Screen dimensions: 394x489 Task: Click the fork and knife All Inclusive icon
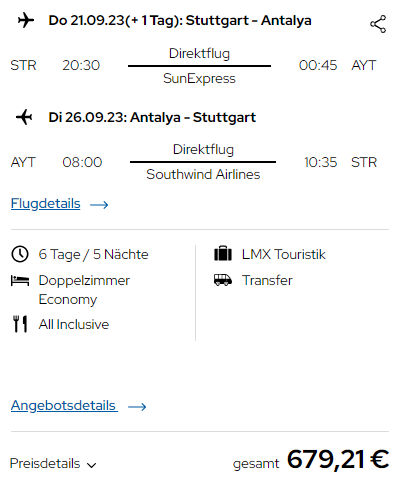pos(20,324)
